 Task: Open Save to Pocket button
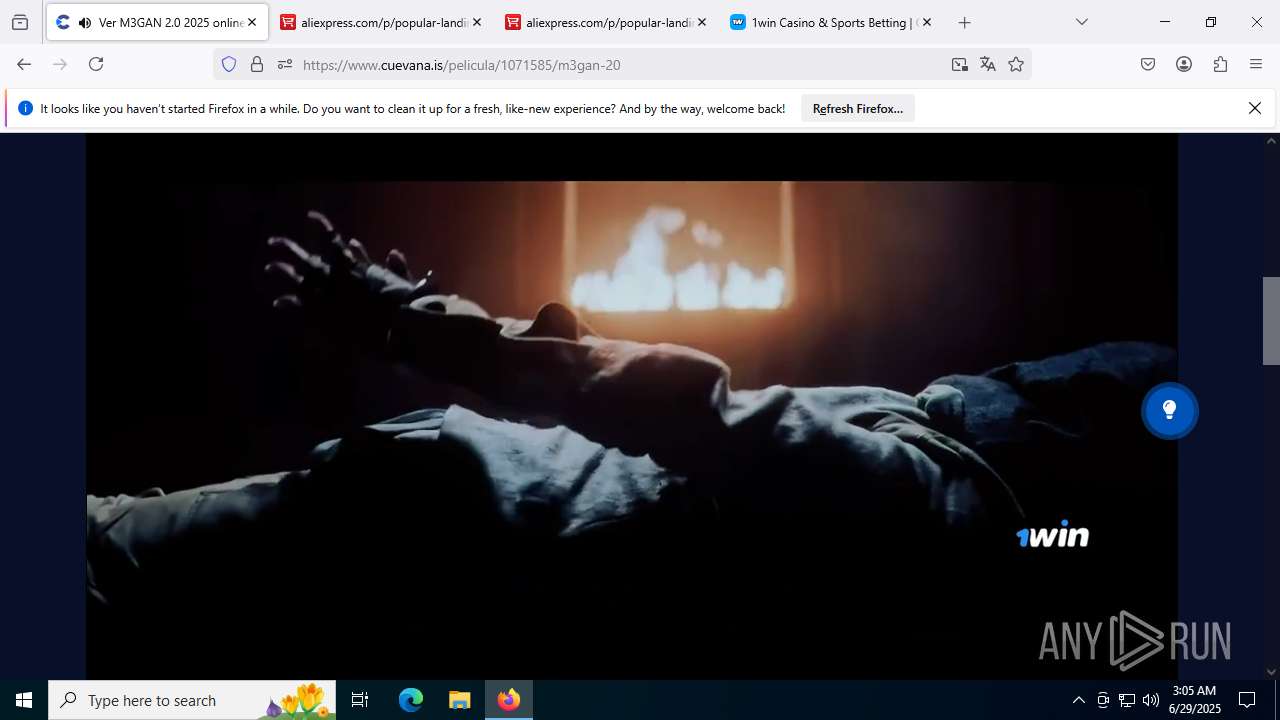[x=1148, y=64]
